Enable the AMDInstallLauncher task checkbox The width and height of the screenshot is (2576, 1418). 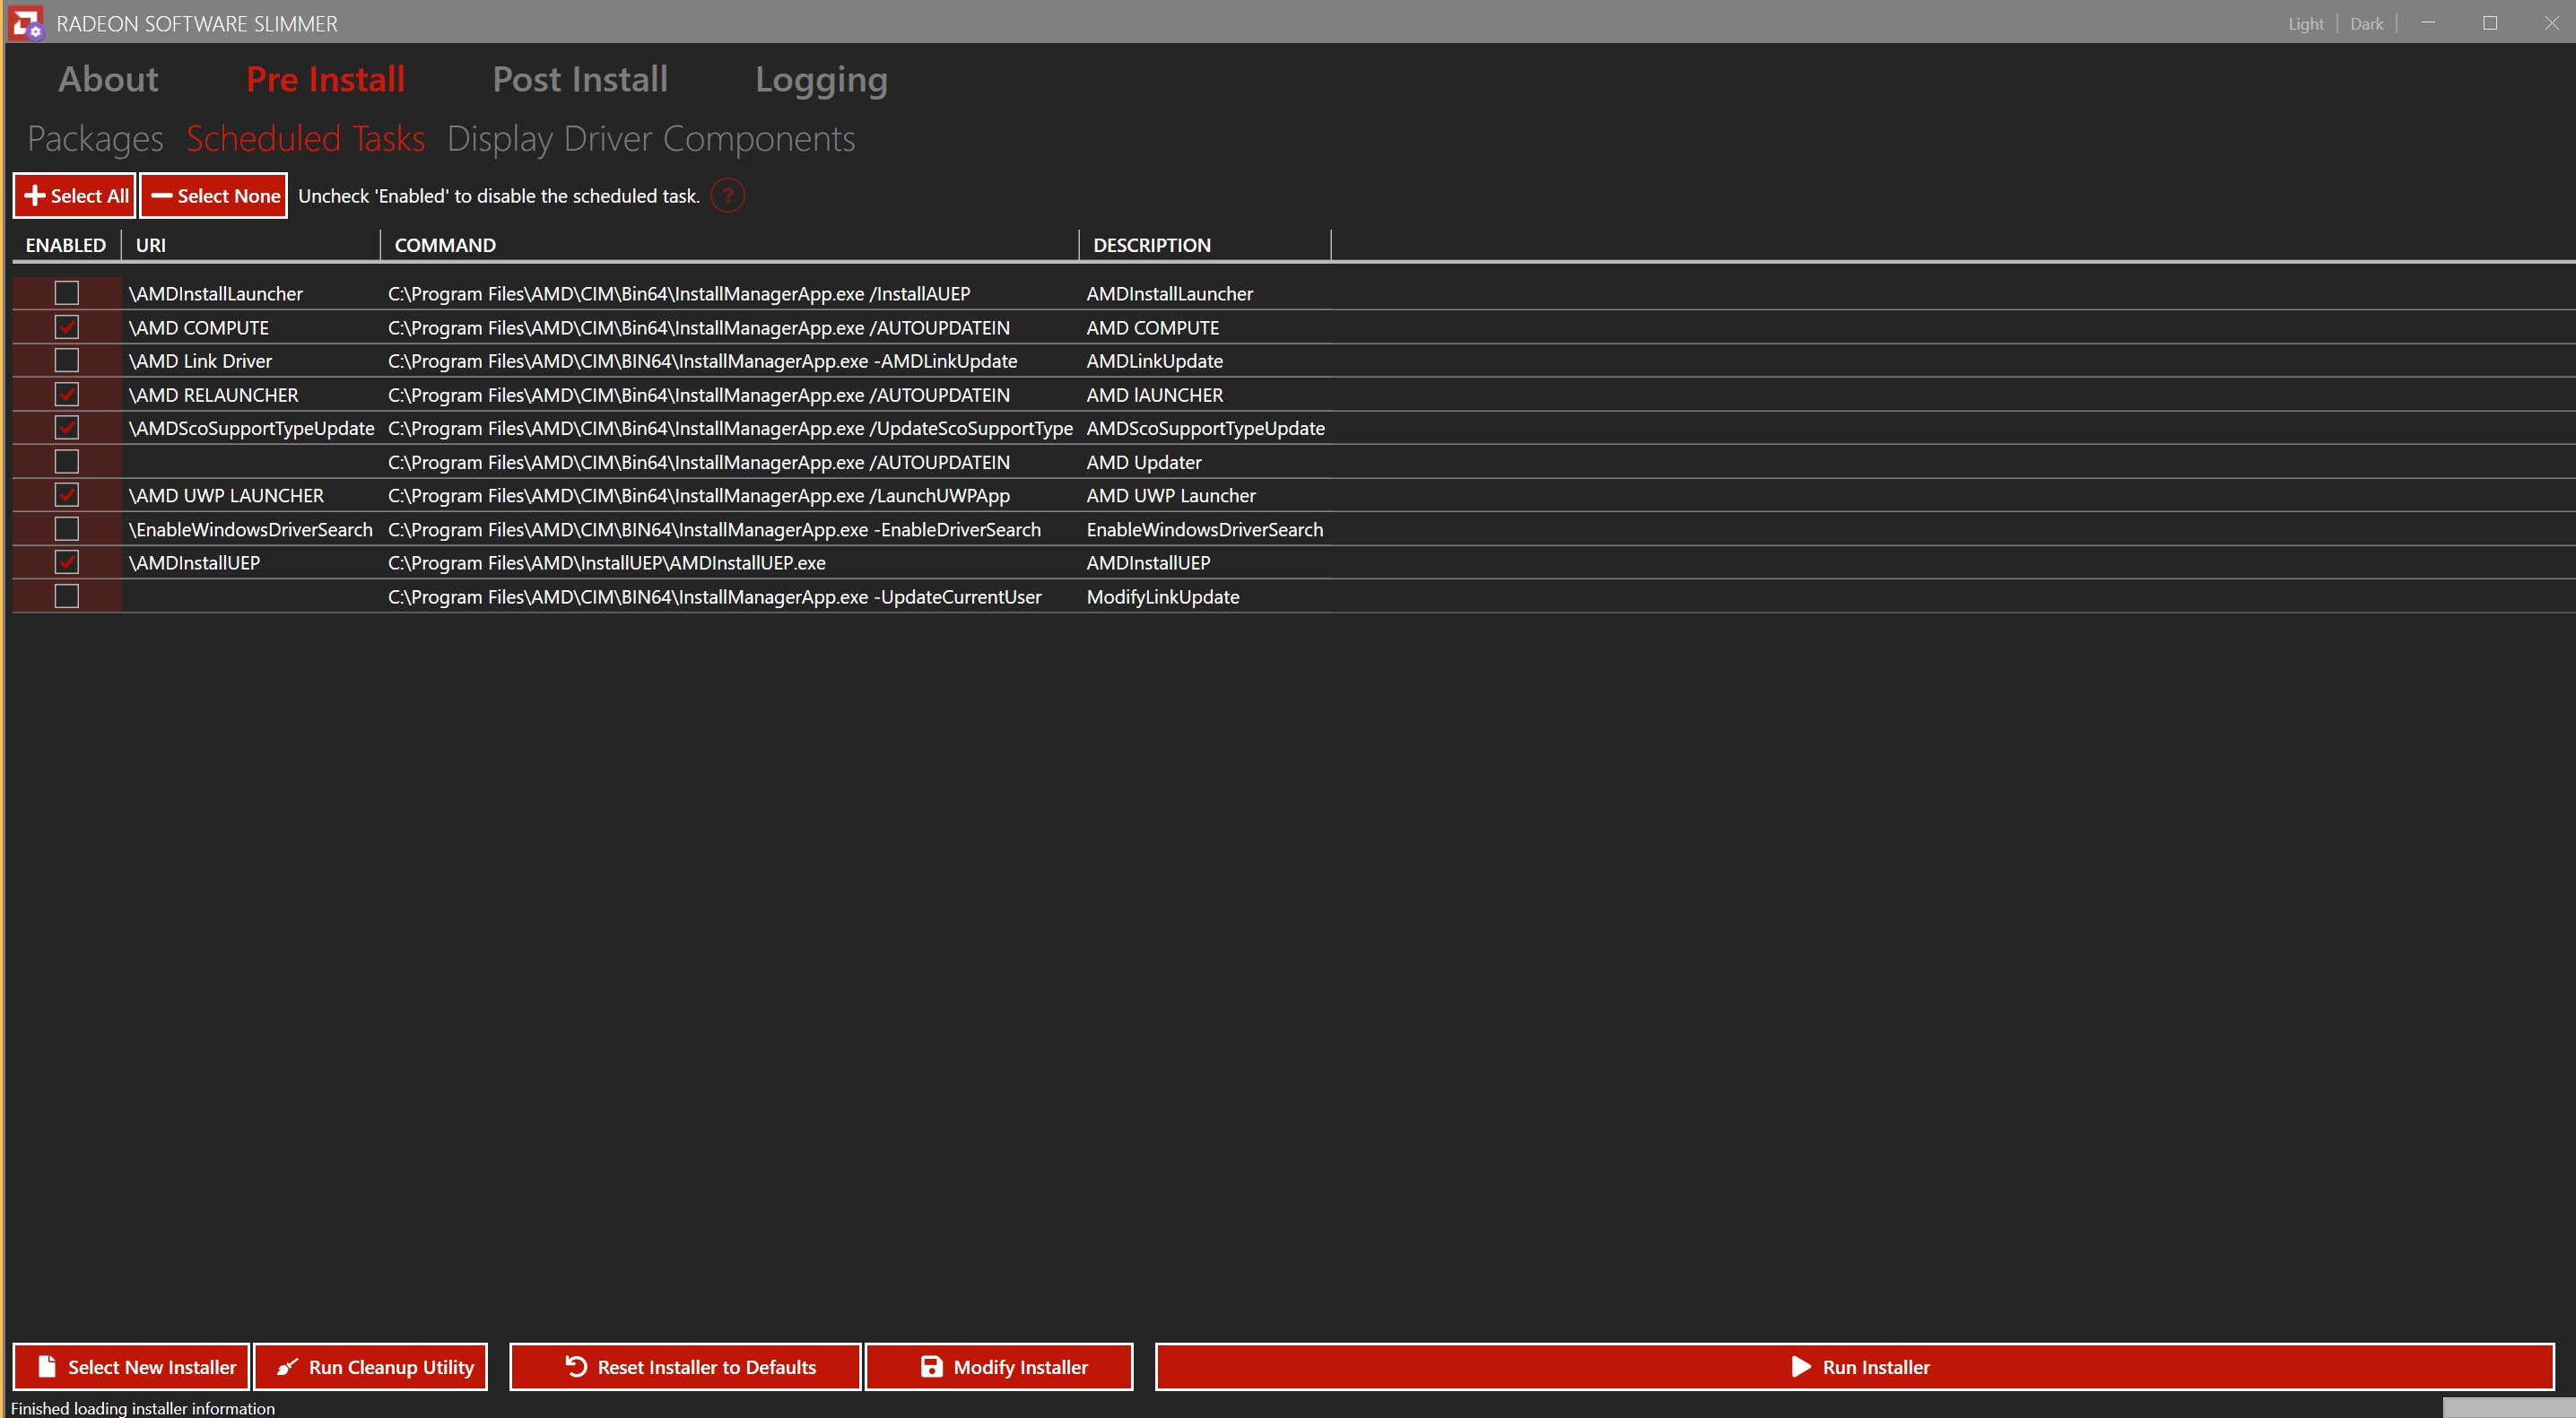(67, 293)
